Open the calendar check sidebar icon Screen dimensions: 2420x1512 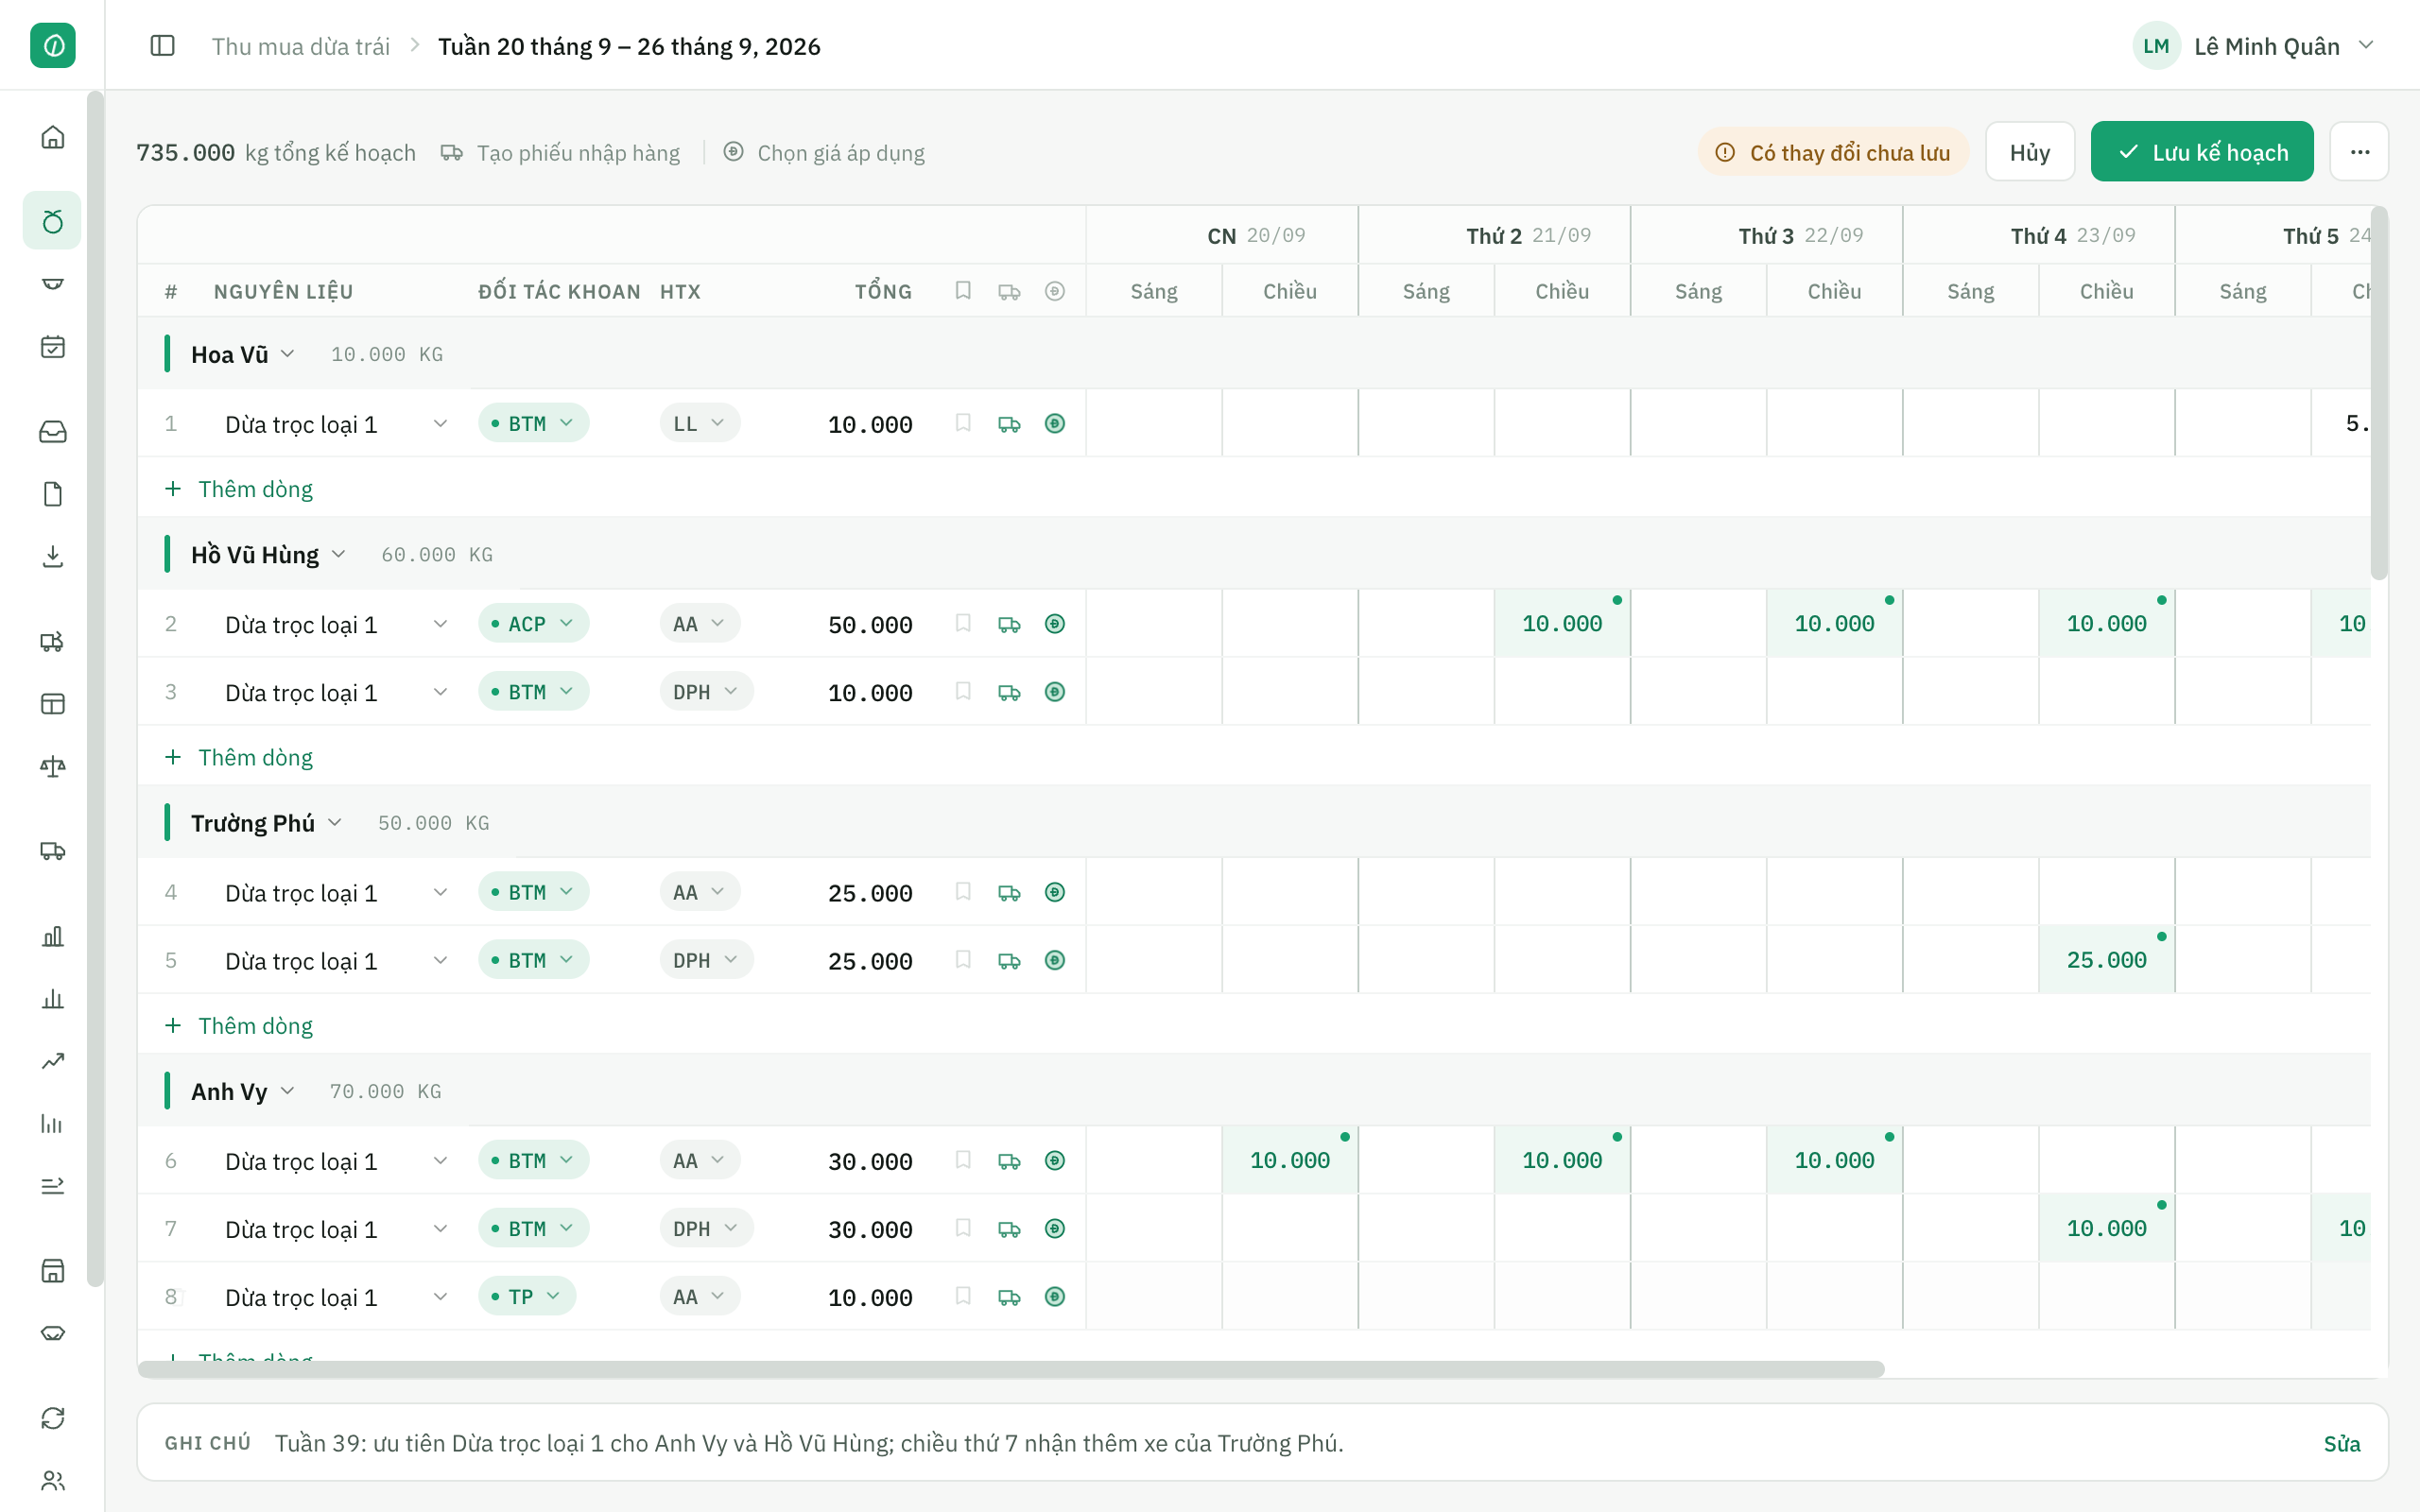coord(52,347)
